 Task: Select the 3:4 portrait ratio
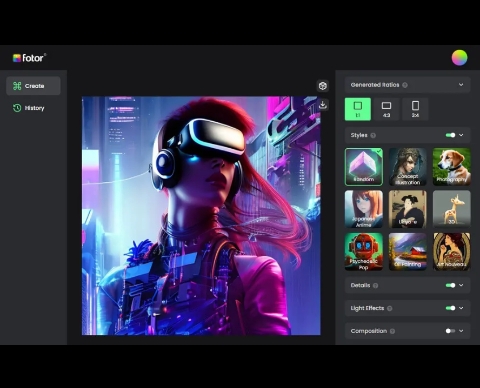tap(415, 109)
